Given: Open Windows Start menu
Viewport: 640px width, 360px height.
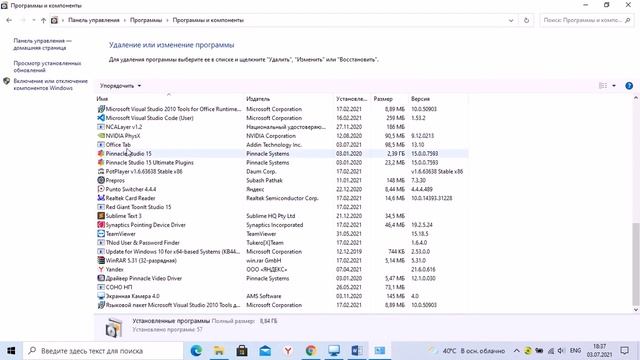Looking at the screenshot, I should coord(11,351).
